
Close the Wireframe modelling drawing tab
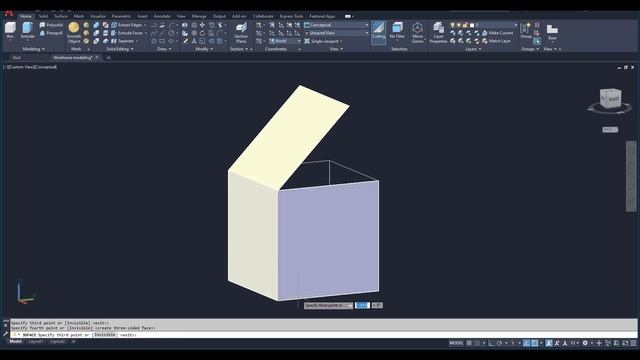pyautogui.click(x=97, y=58)
